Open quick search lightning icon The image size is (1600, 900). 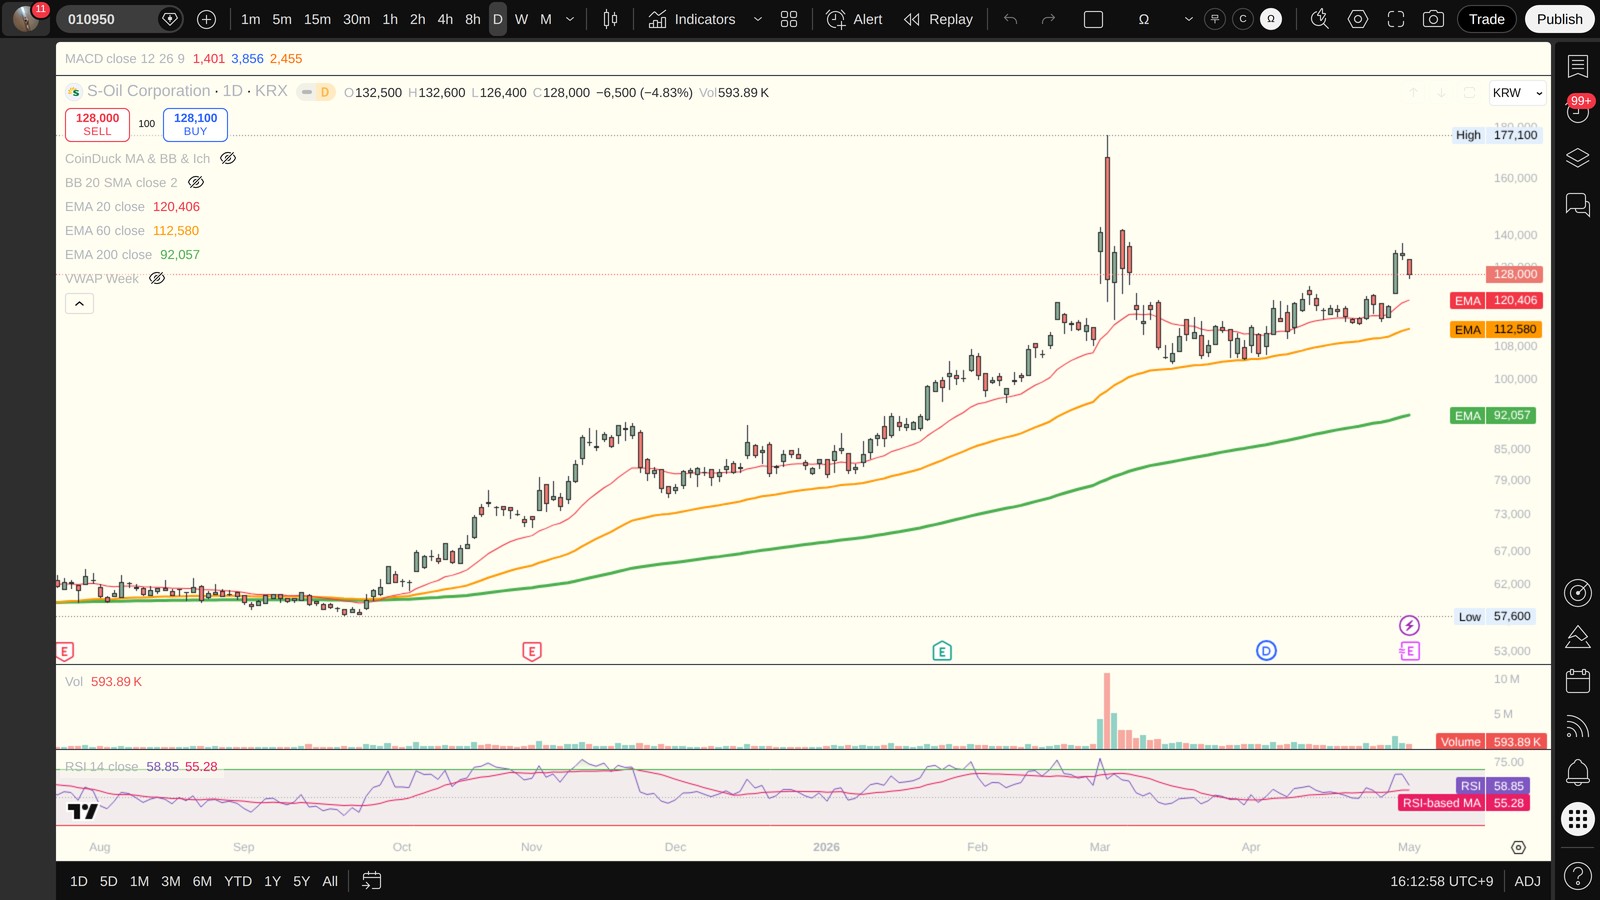[1319, 19]
